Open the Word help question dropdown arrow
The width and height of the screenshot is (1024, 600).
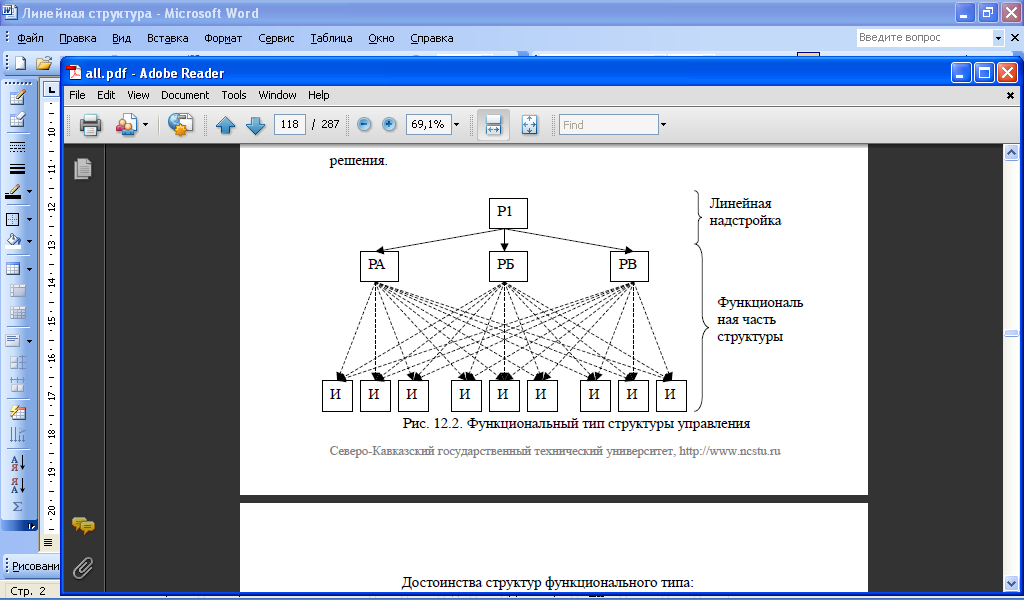click(x=998, y=38)
